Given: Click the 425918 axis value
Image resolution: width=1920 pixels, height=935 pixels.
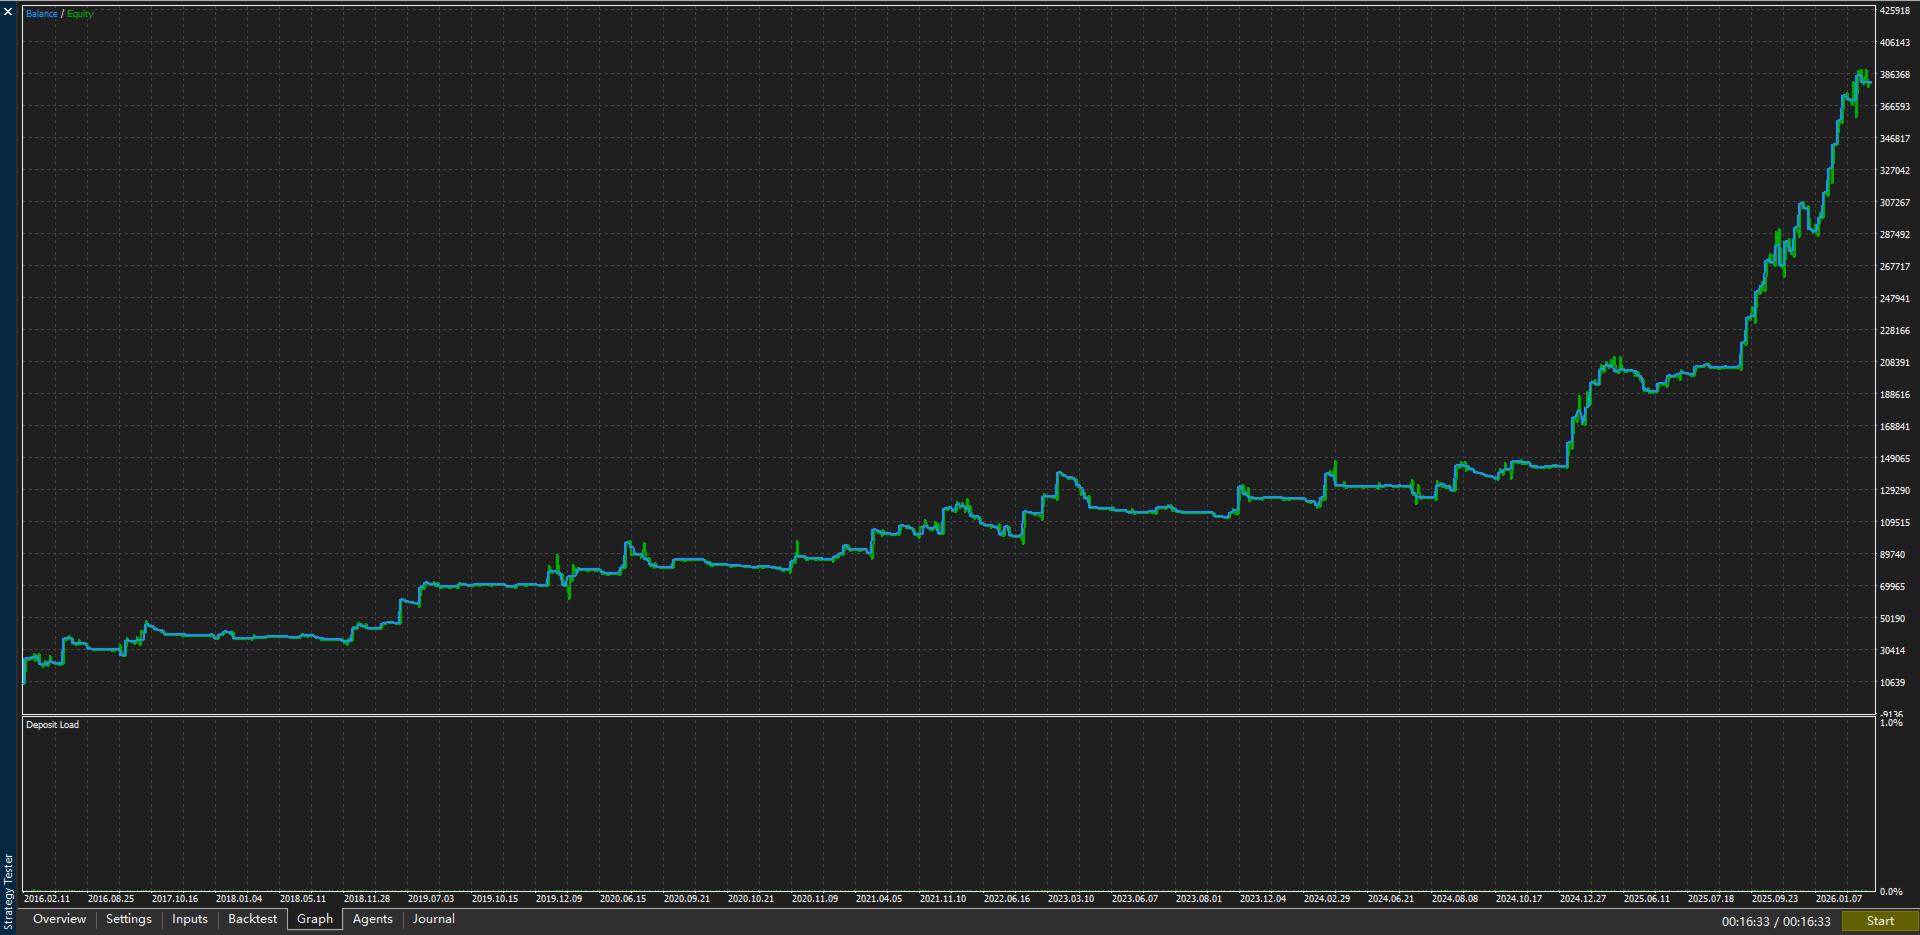Looking at the screenshot, I should tap(1895, 11).
